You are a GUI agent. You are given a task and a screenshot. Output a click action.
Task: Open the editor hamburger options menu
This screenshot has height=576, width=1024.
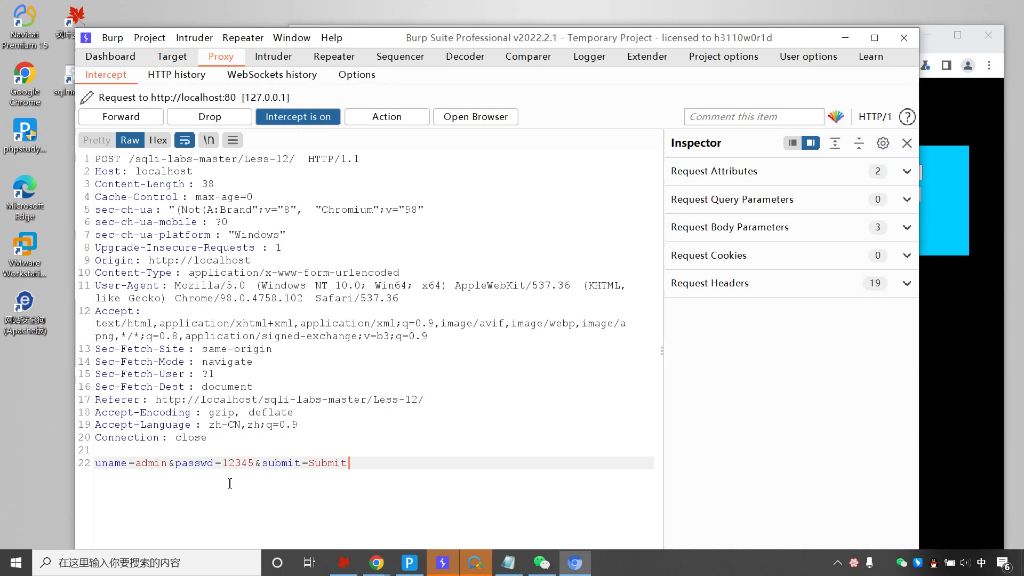232,140
